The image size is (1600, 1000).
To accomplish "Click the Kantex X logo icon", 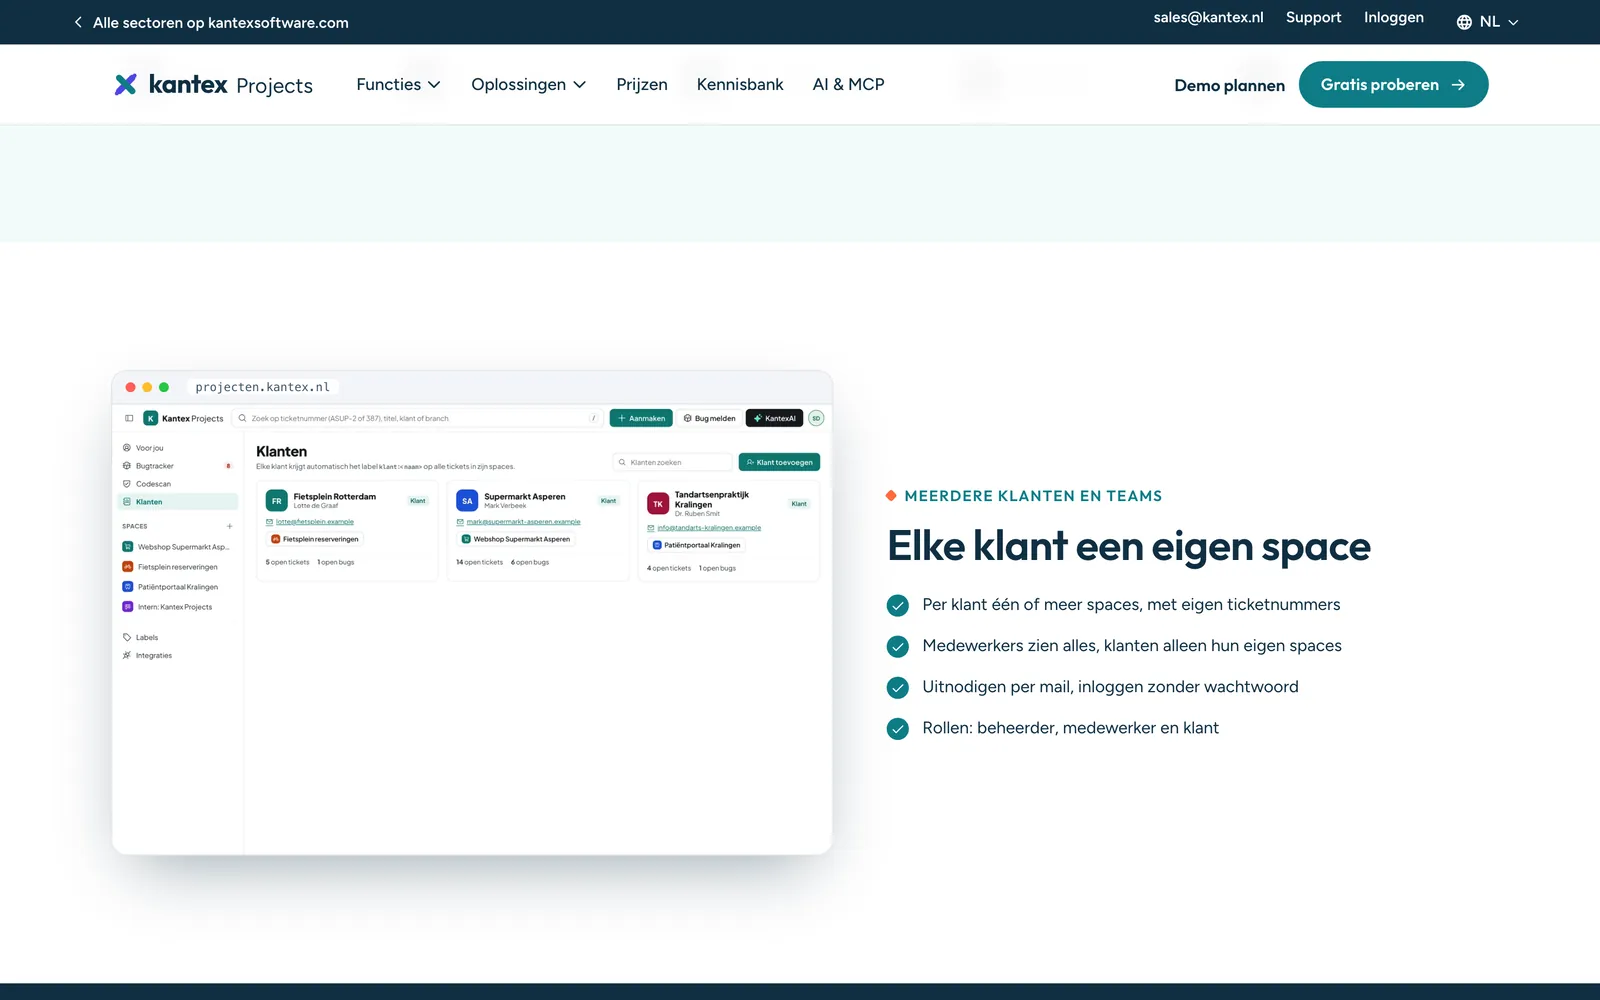I will pyautogui.click(x=126, y=85).
